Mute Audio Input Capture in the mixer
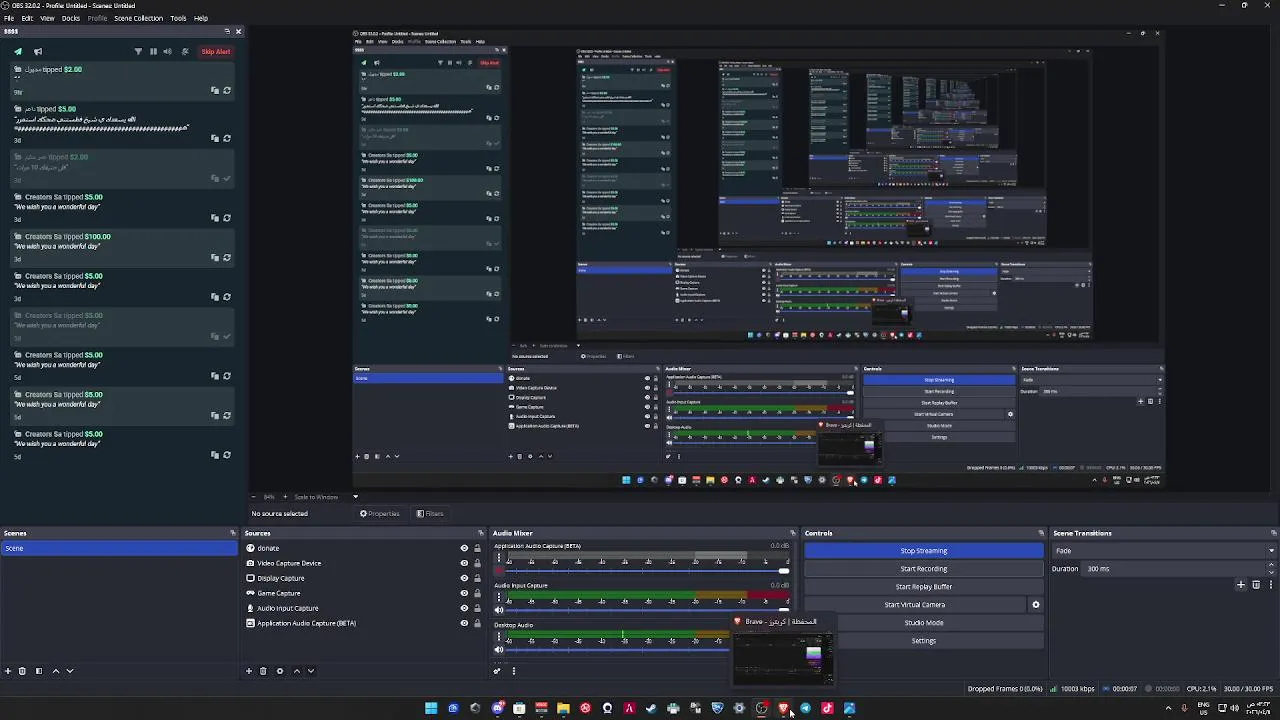This screenshot has height=720, width=1280. [x=499, y=610]
